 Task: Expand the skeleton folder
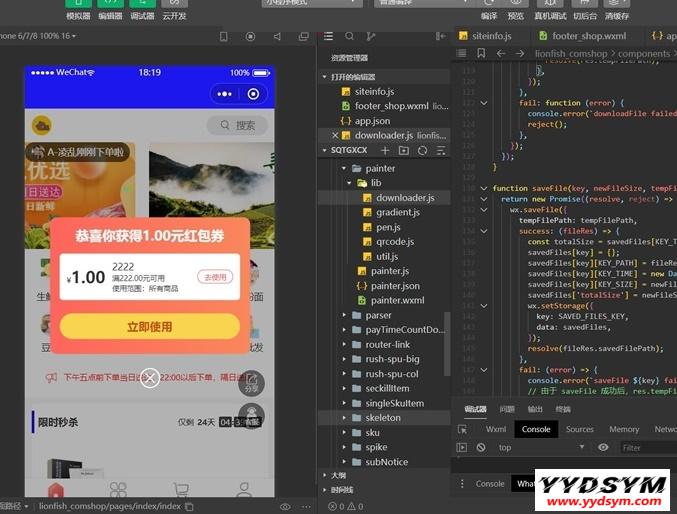[345, 417]
